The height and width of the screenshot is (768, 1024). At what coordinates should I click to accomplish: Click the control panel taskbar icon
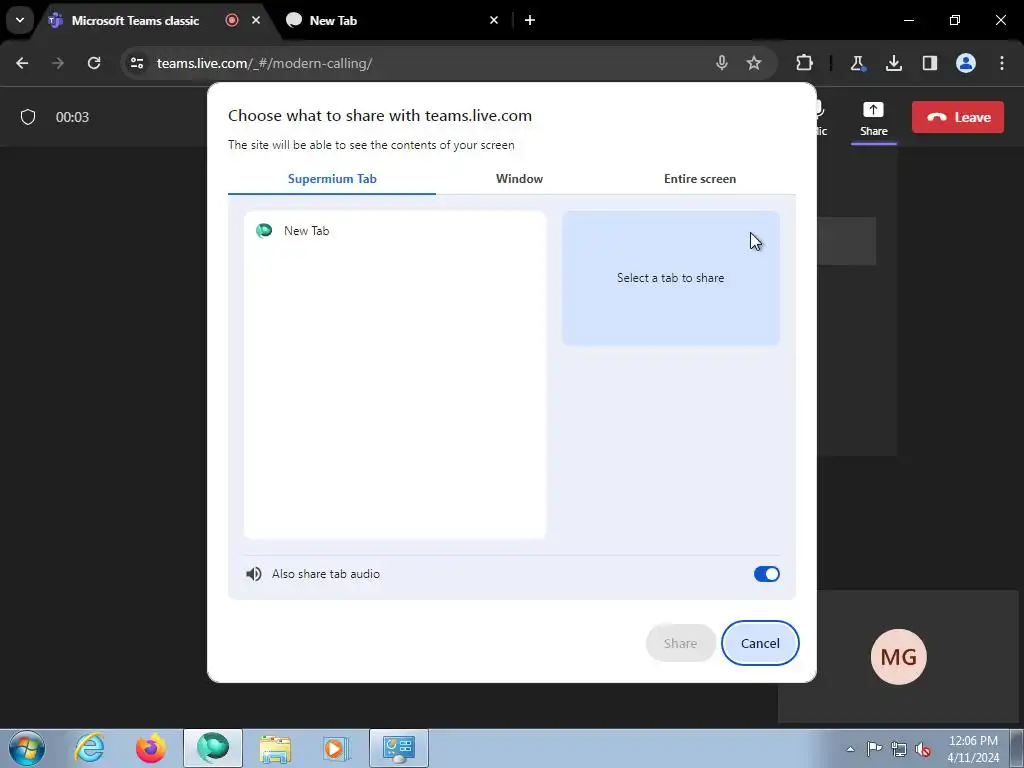coord(398,748)
